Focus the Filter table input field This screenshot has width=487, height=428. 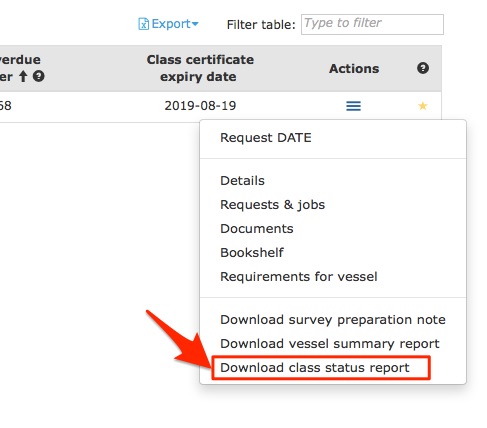[372, 24]
